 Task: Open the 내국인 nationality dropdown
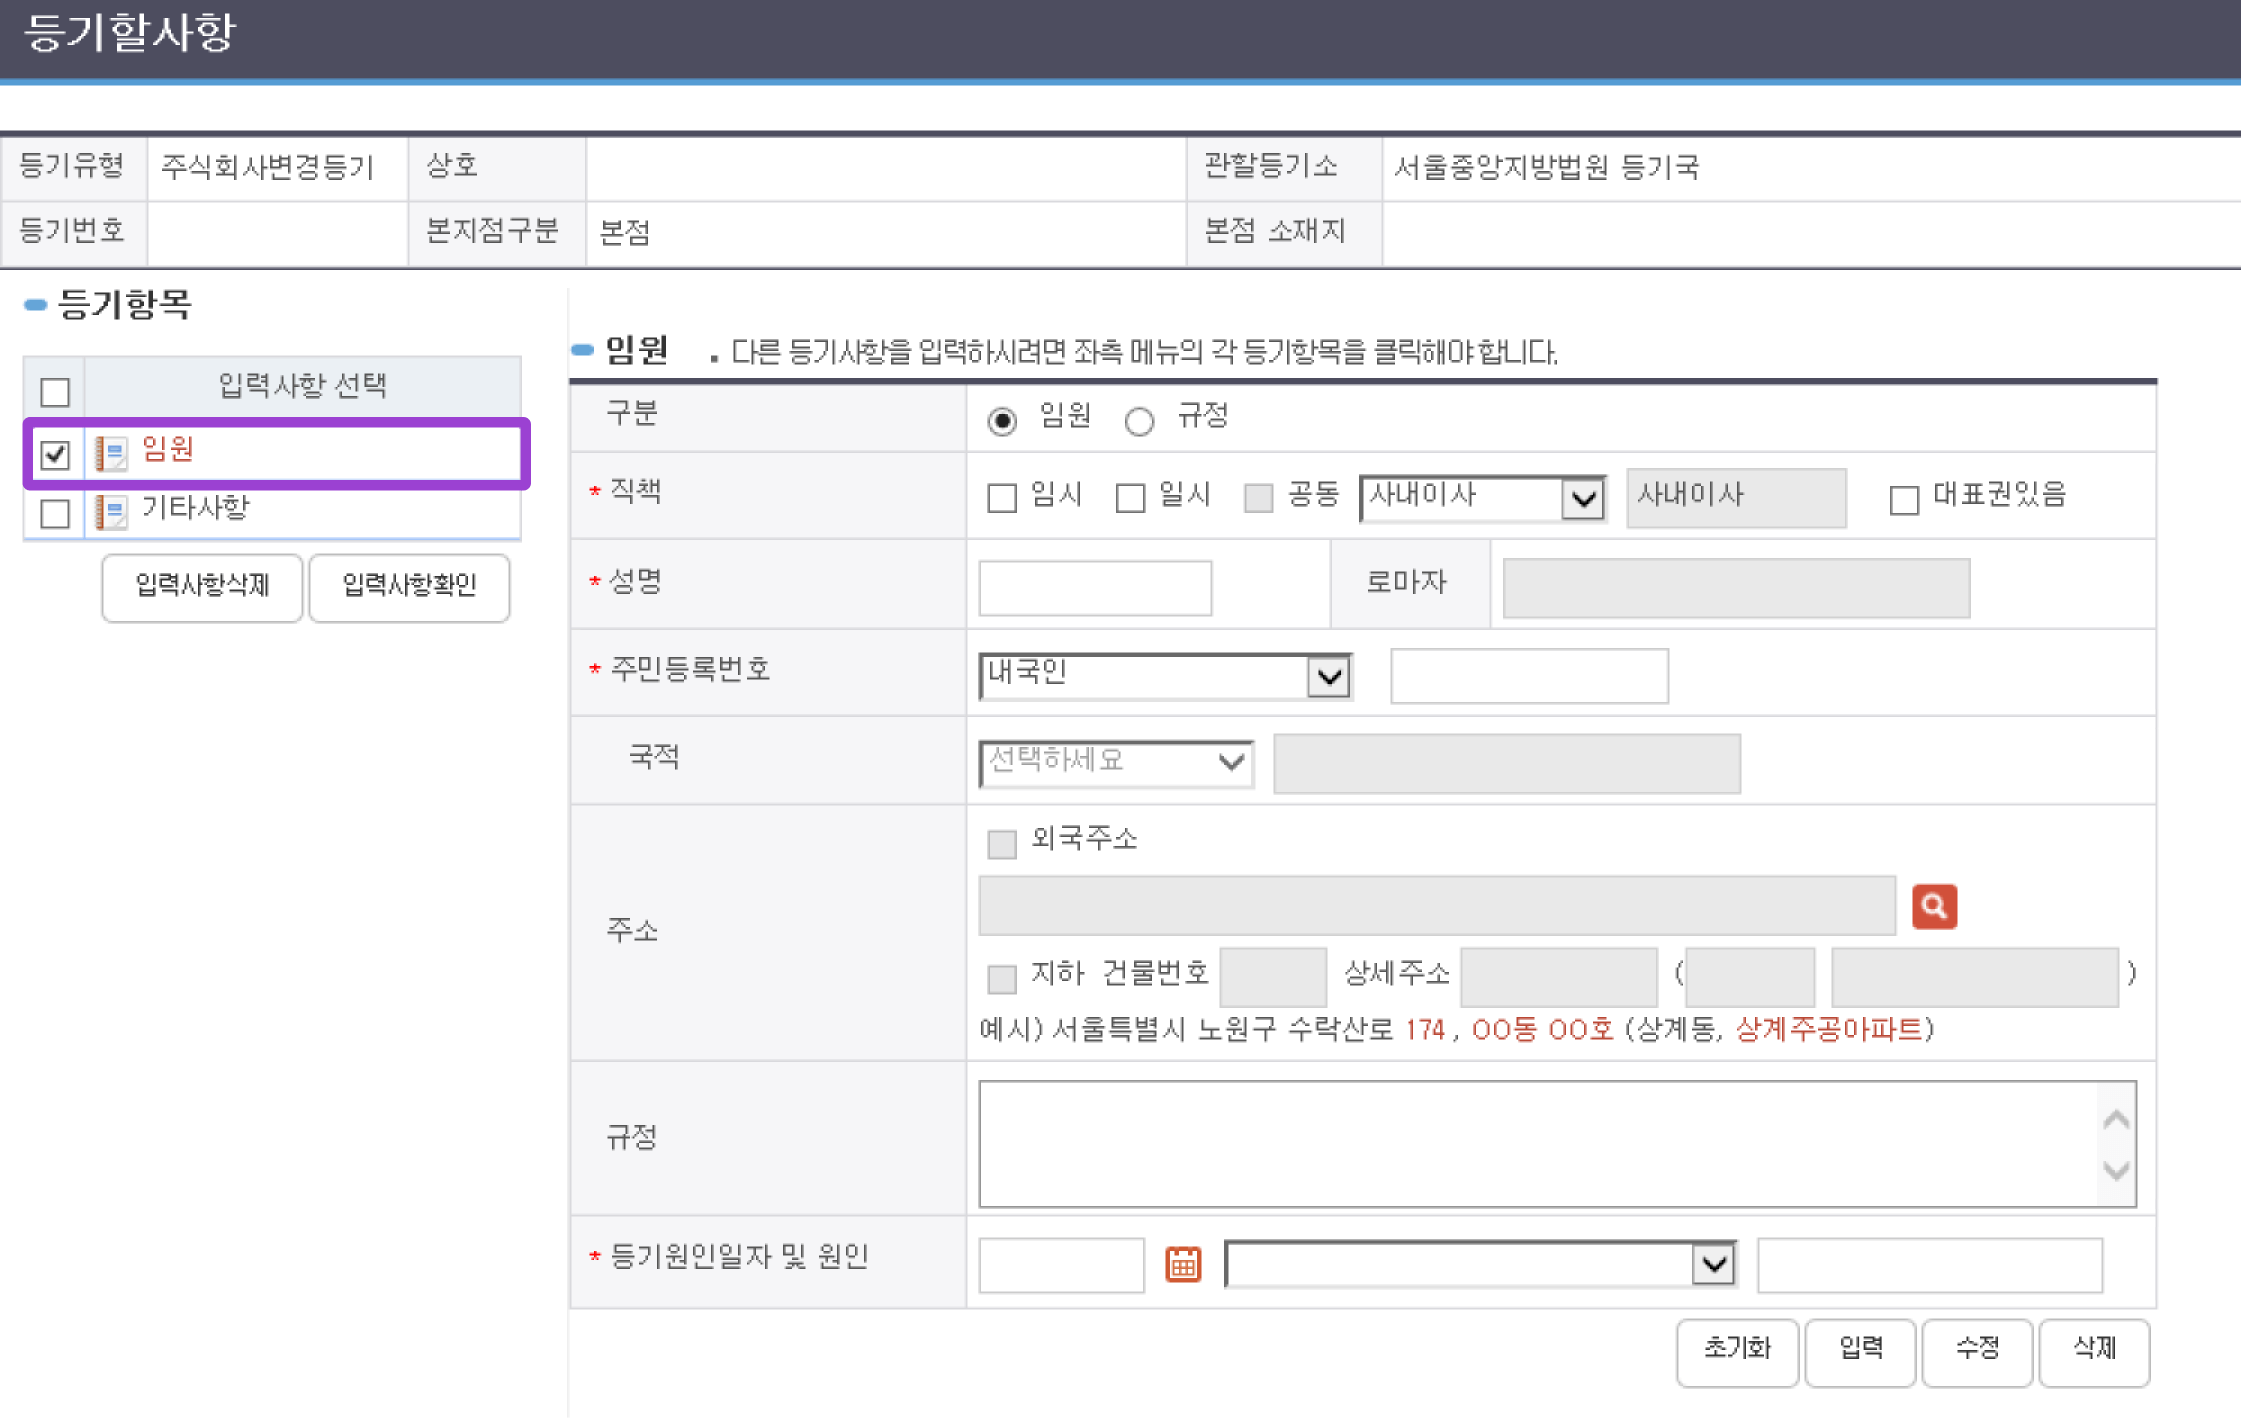click(x=1330, y=676)
